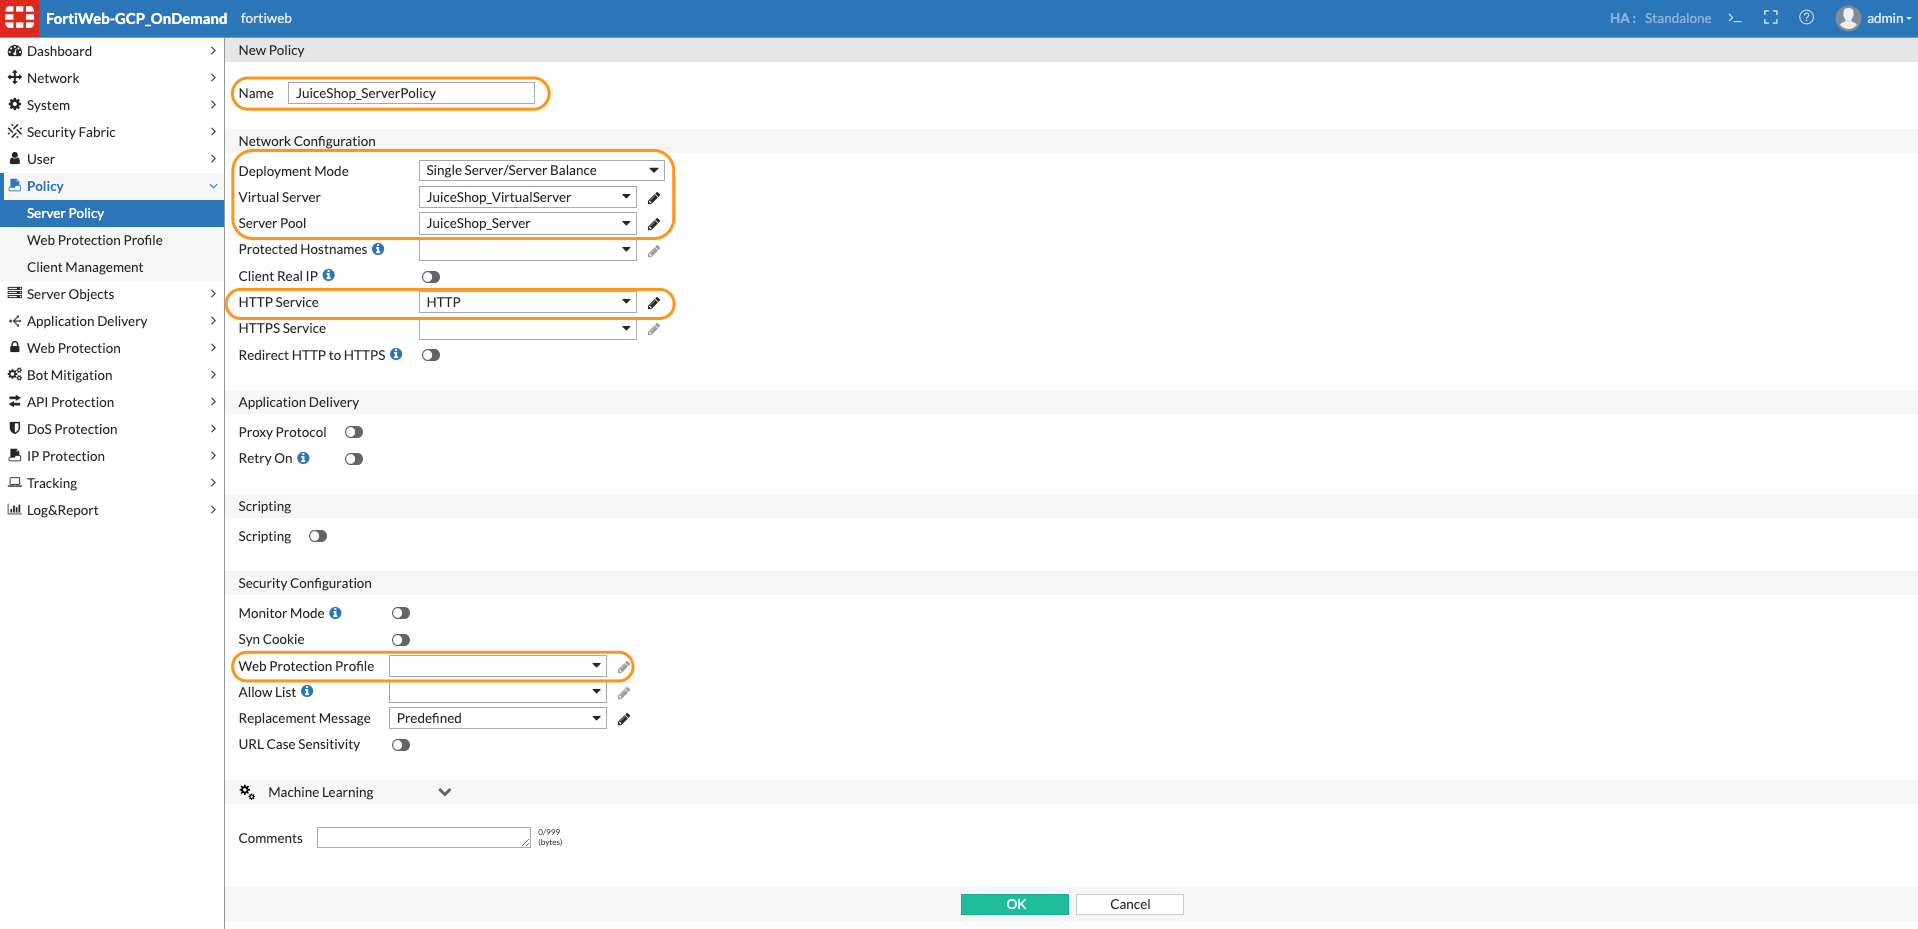Viewport: 1918px width, 929px height.
Task: Click the Name input field
Action: [411, 93]
